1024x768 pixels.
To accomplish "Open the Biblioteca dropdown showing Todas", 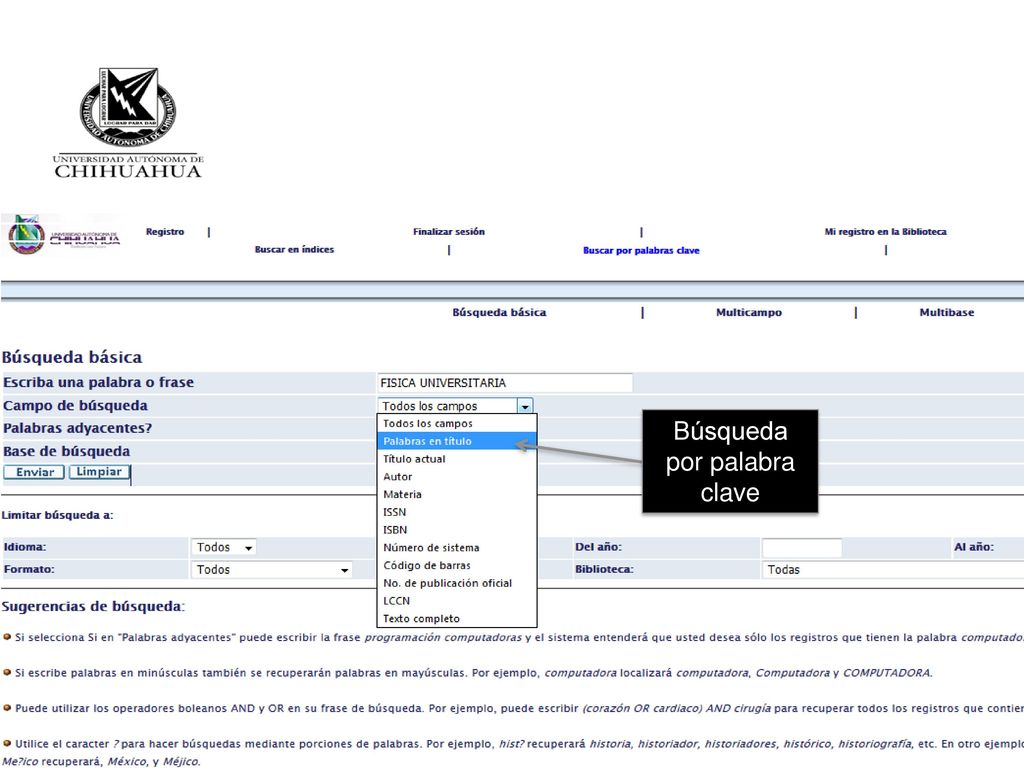I will (x=893, y=569).
